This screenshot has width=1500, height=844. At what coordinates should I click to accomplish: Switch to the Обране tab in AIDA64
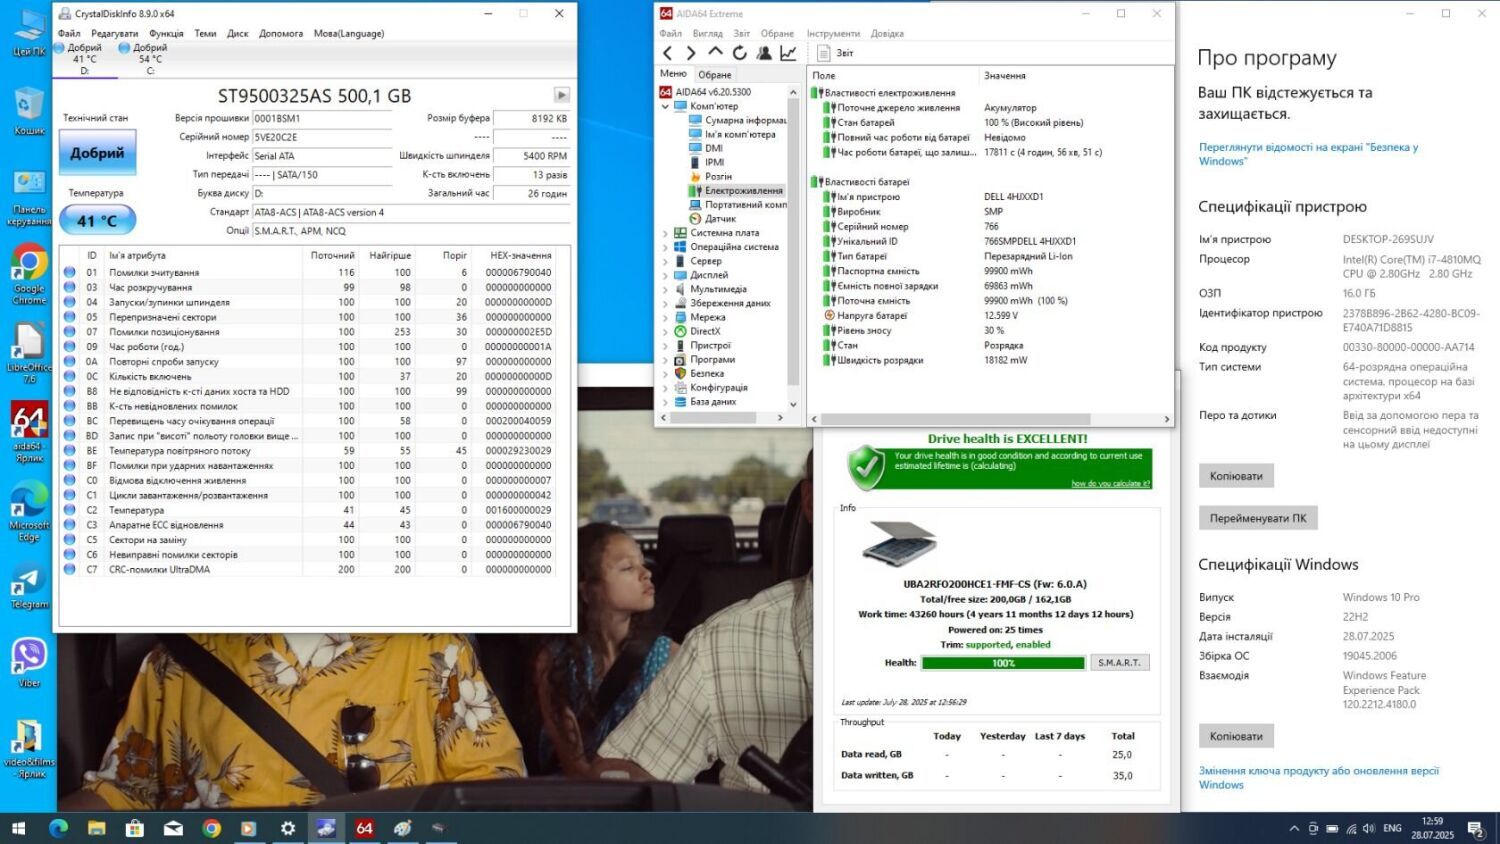tap(714, 75)
